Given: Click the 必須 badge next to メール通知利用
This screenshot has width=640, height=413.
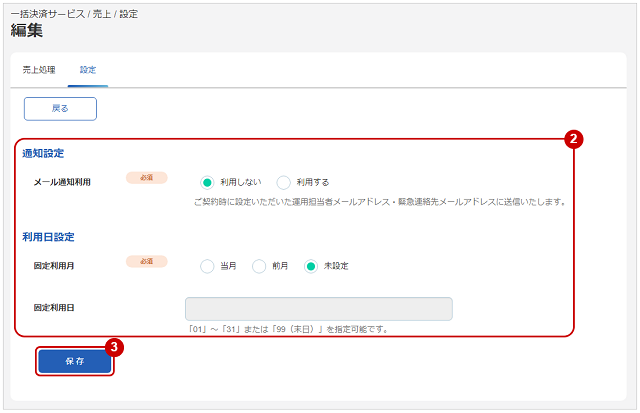Looking at the screenshot, I should click(147, 178).
